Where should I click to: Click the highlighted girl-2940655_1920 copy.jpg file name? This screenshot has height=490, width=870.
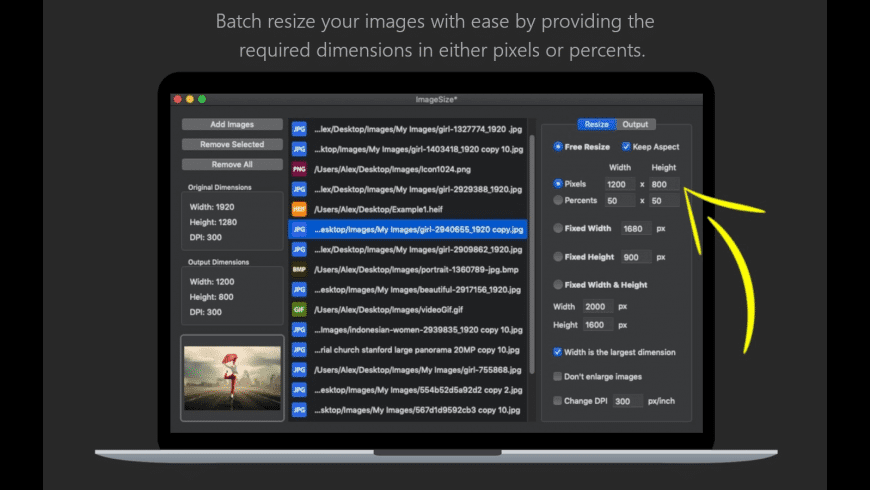(419, 229)
